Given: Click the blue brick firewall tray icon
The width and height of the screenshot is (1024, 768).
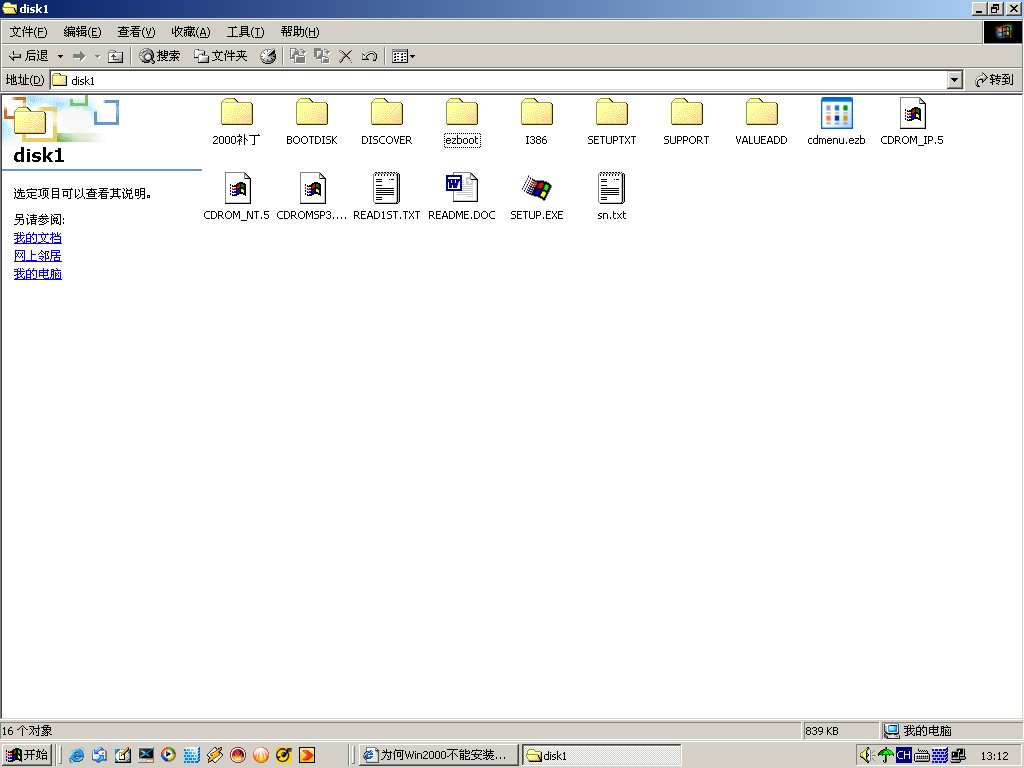Looking at the screenshot, I should click(x=940, y=756).
